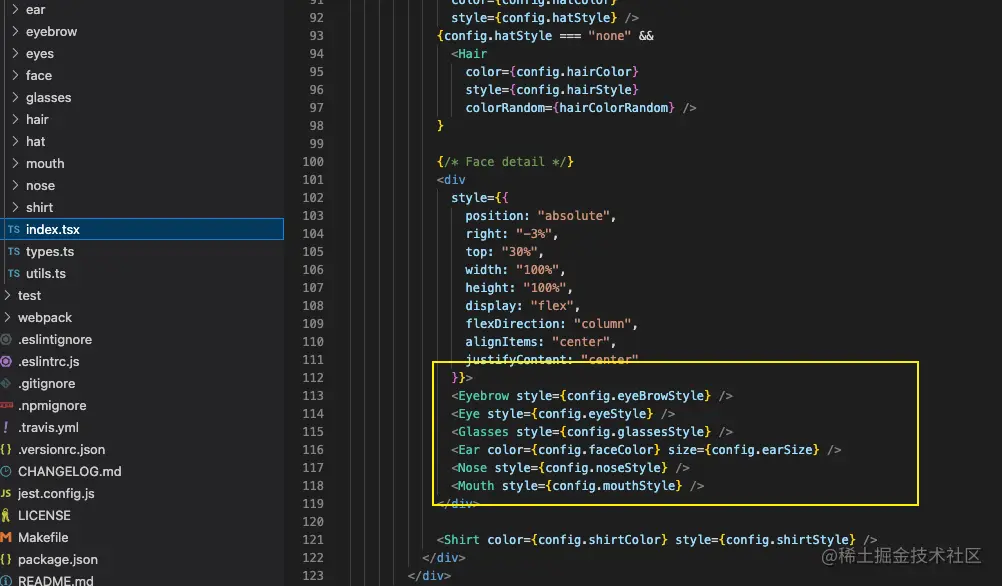
Task: Open the webpack folder
Action: click(x=45, y=318)
